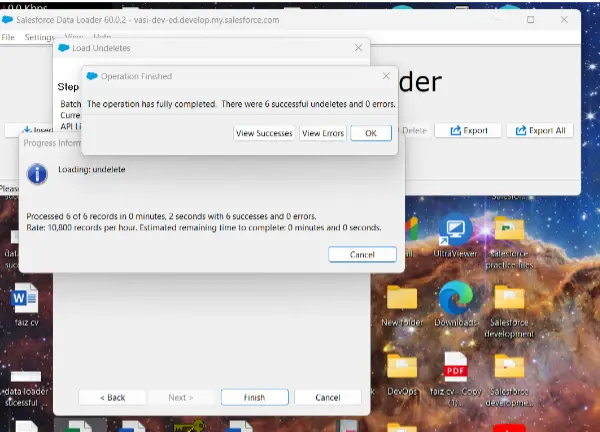Click the 'Rate: 10,800 records per hour' text
The width and height of the screenshot is (600, 432).
tap(204, 227)
